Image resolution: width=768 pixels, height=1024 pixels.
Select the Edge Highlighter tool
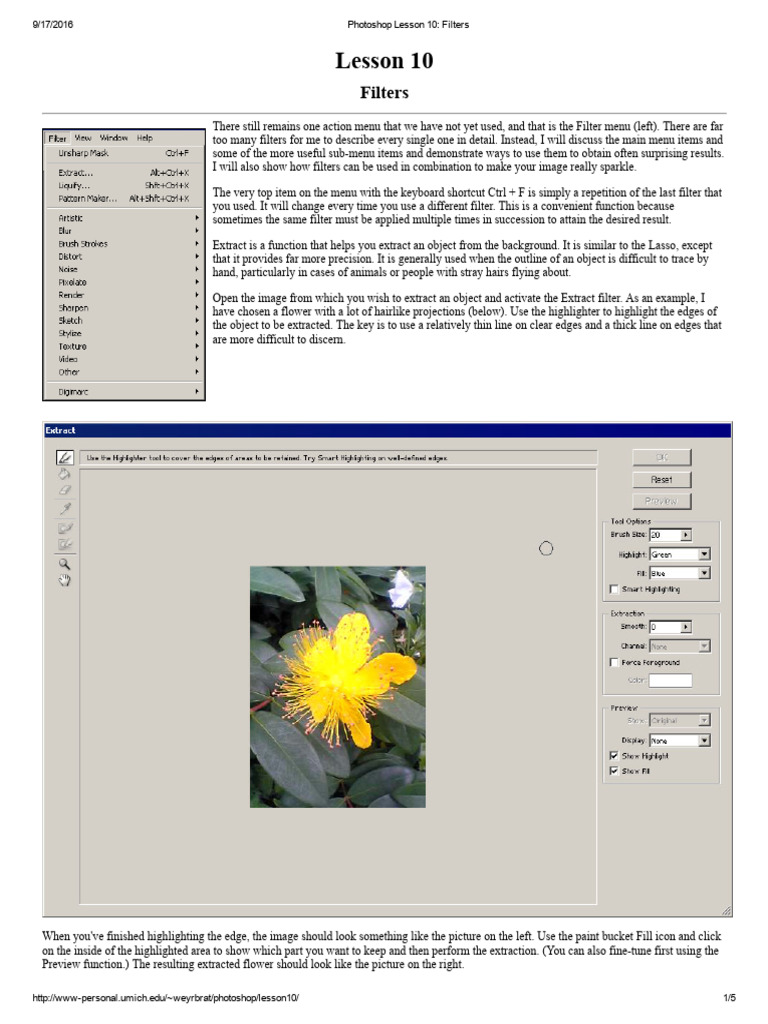pyautogui.click(x=65, y=458)
